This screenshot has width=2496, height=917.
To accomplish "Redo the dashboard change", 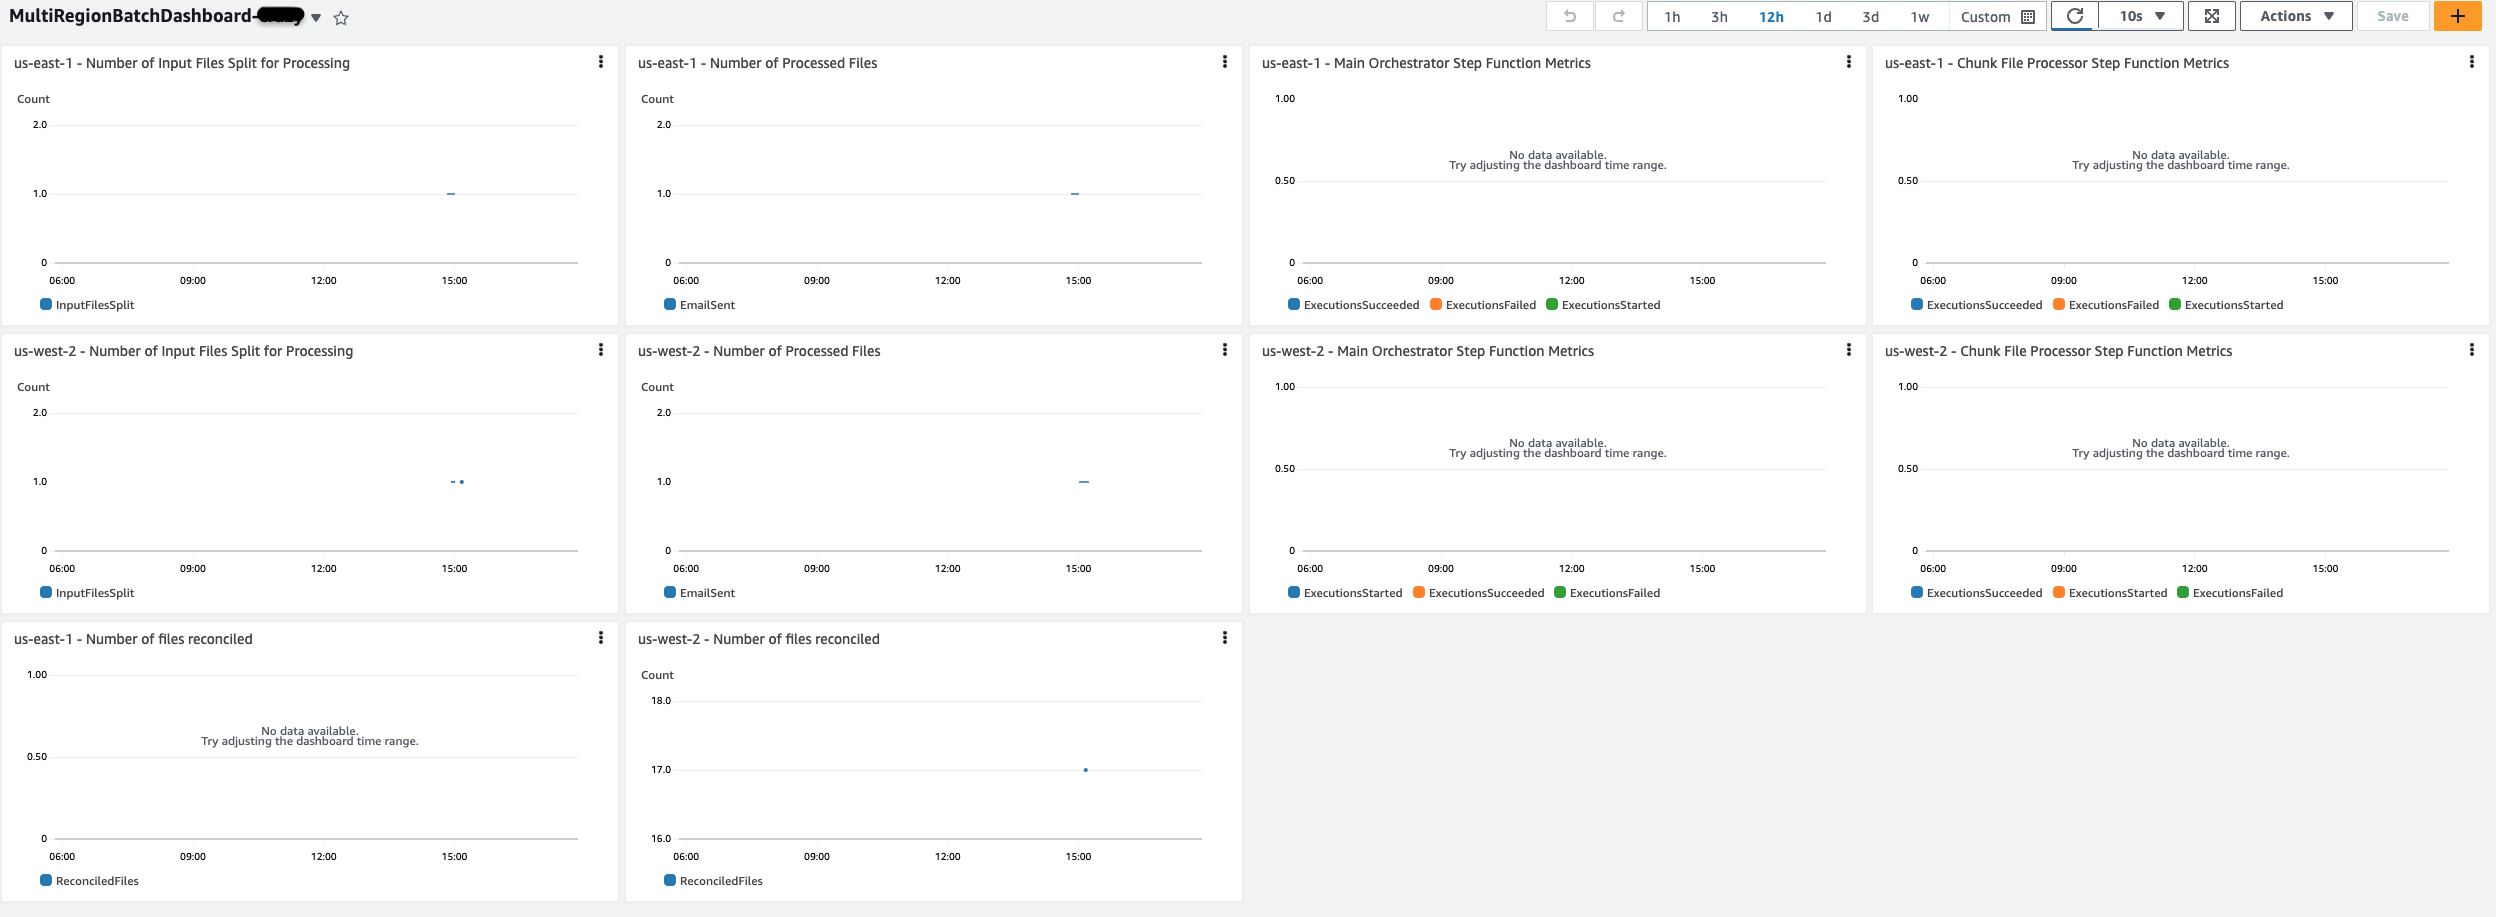I will coord(1618,16).
